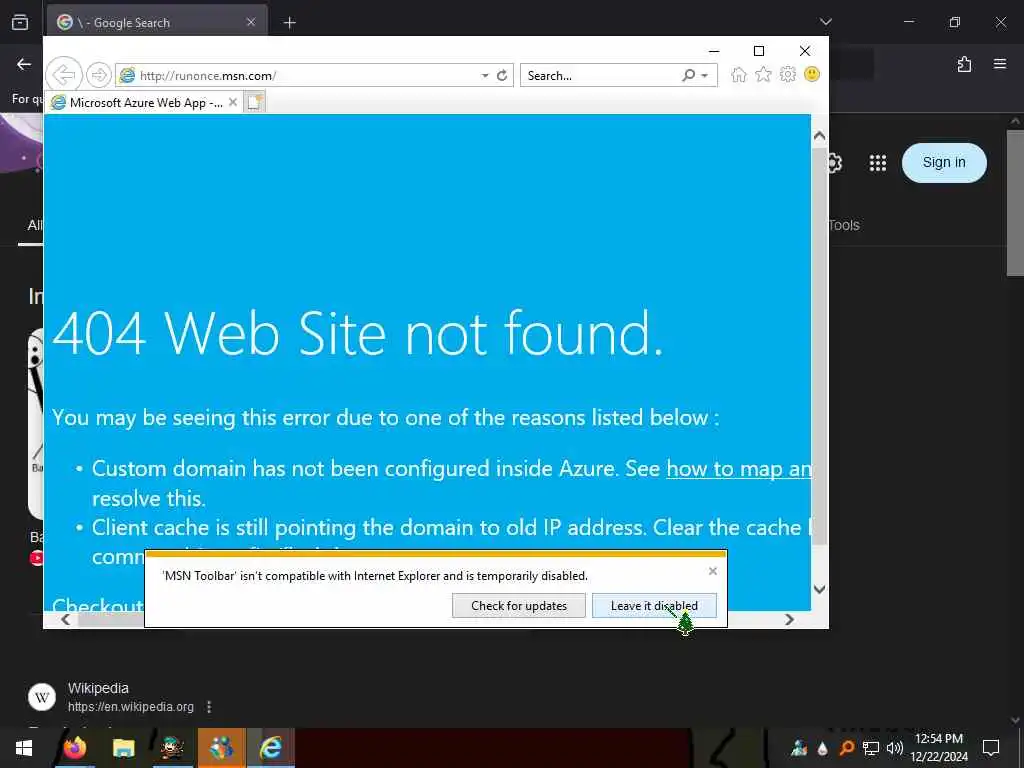Click the MSN butterfly taskbar icon
The width and height of the screenshot is (1024, 768).
coord(221,748)
